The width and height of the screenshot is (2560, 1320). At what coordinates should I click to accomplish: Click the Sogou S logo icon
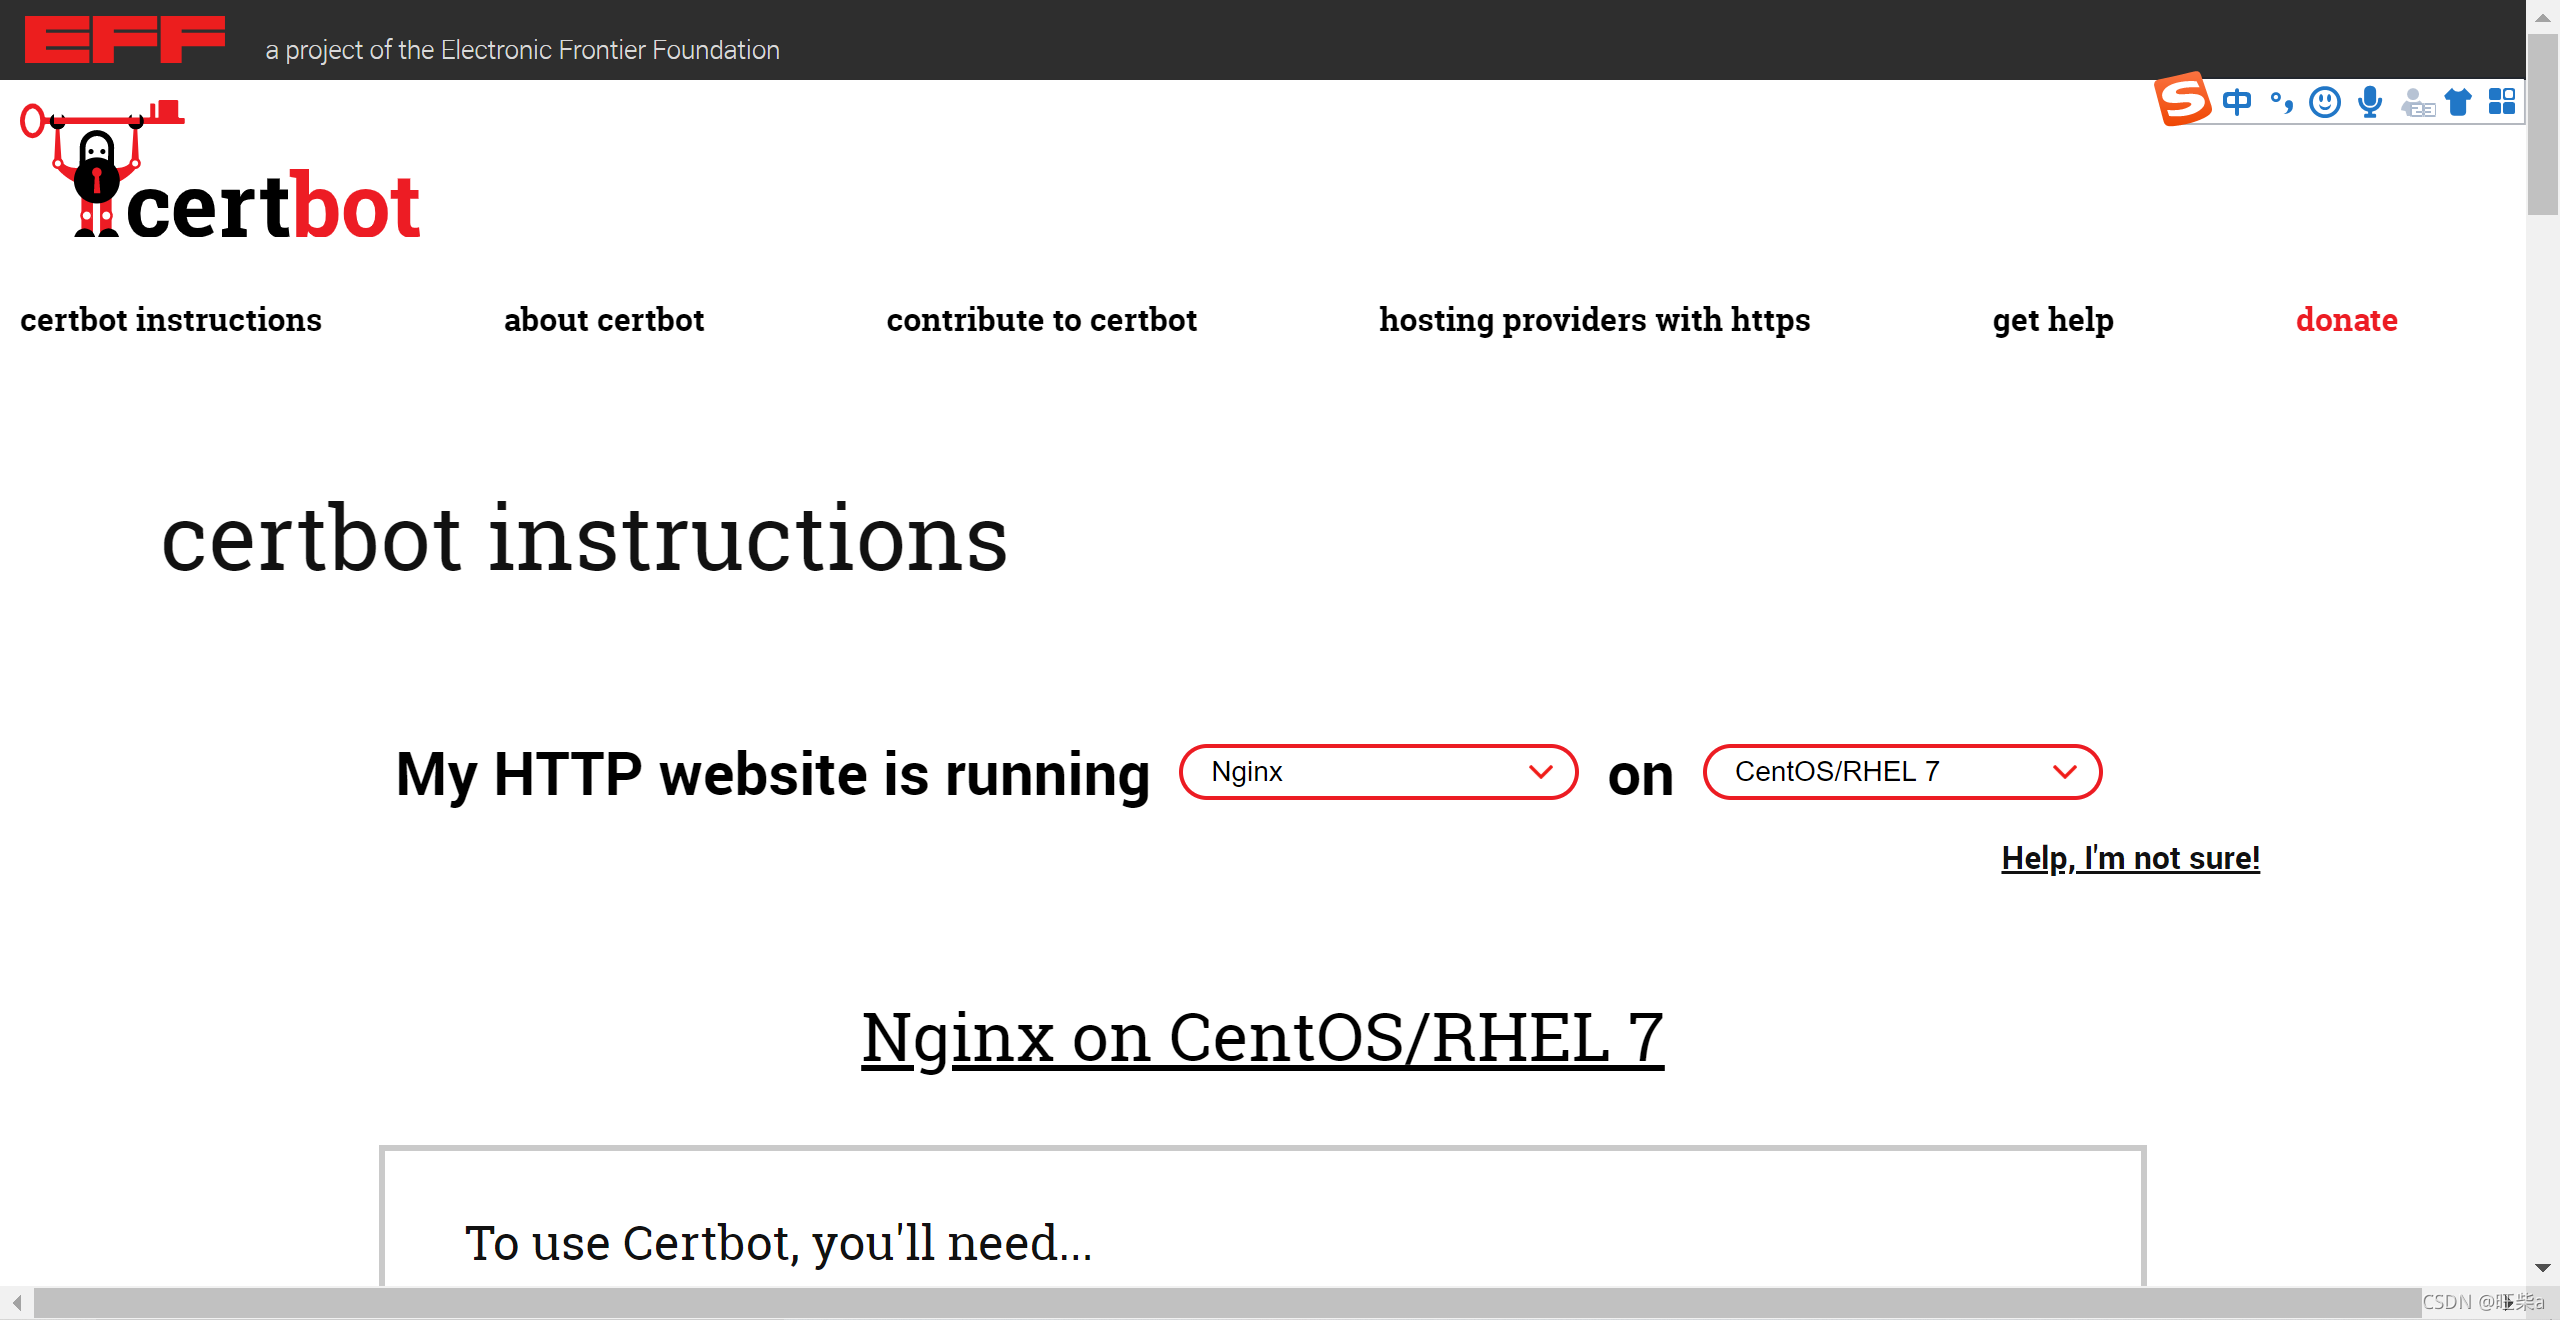coord(2182,99)
